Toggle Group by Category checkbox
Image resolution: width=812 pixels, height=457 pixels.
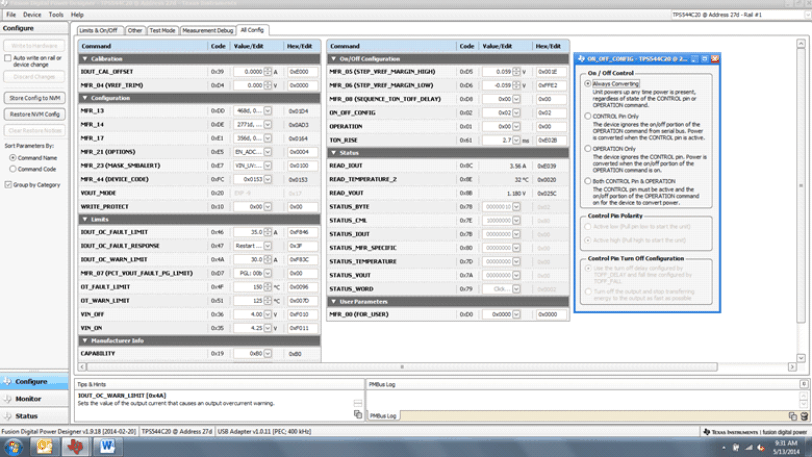[x=8, y=184]
